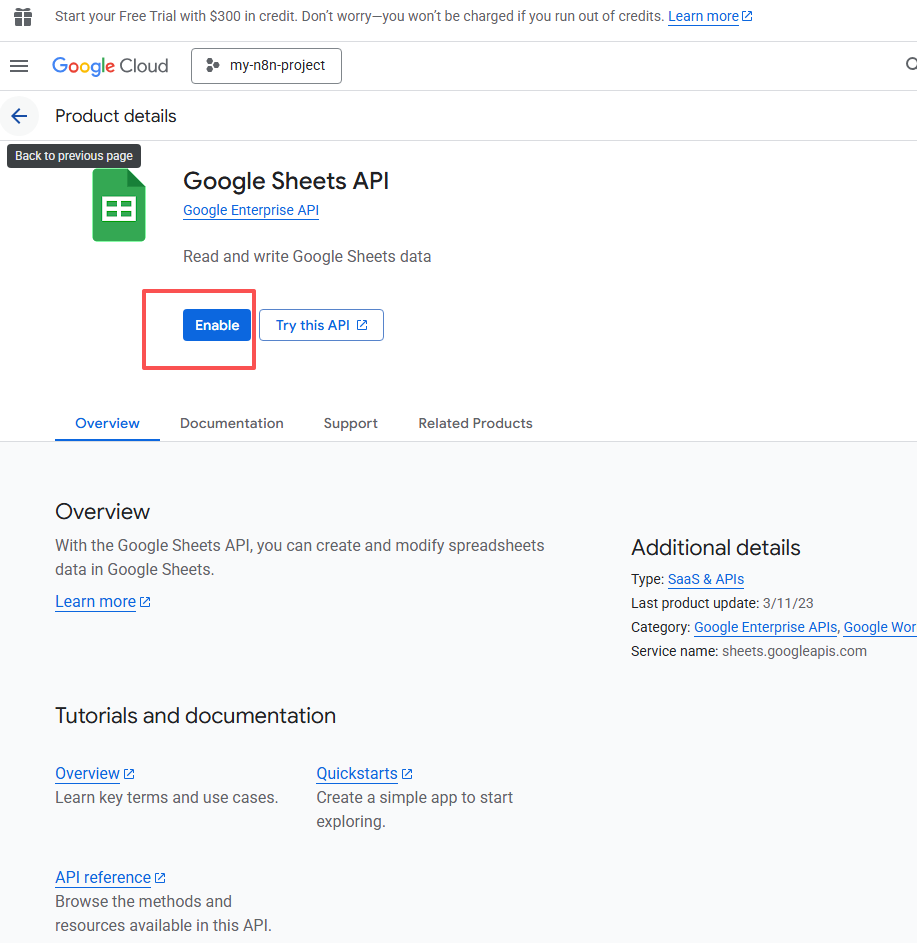Click the Google Sheets product icon
The height and width of the screenshot is (943, 917).
[119, 205]
